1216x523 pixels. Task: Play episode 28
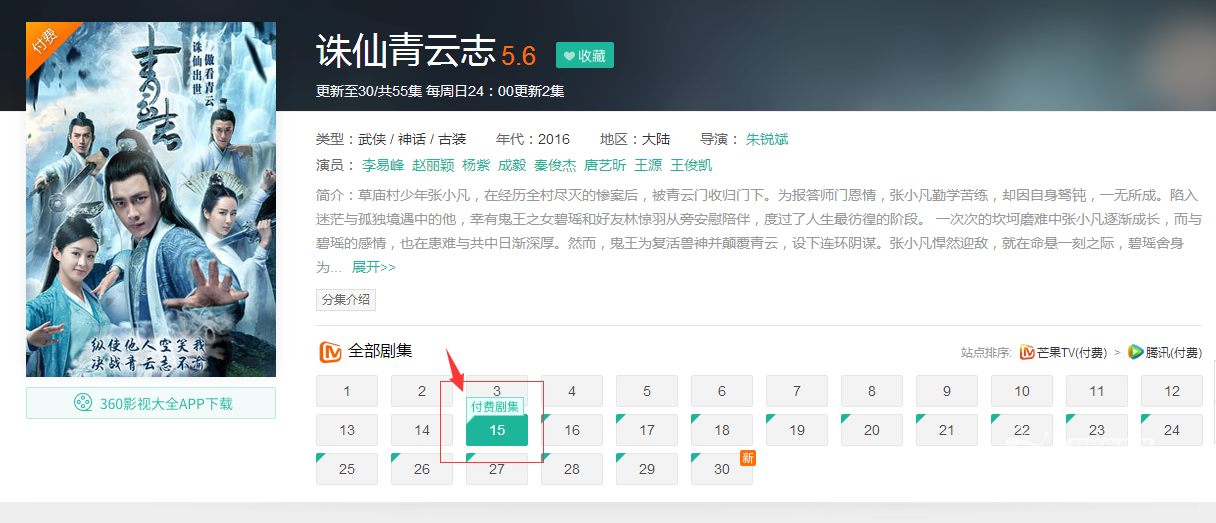(x=572, y=469)
